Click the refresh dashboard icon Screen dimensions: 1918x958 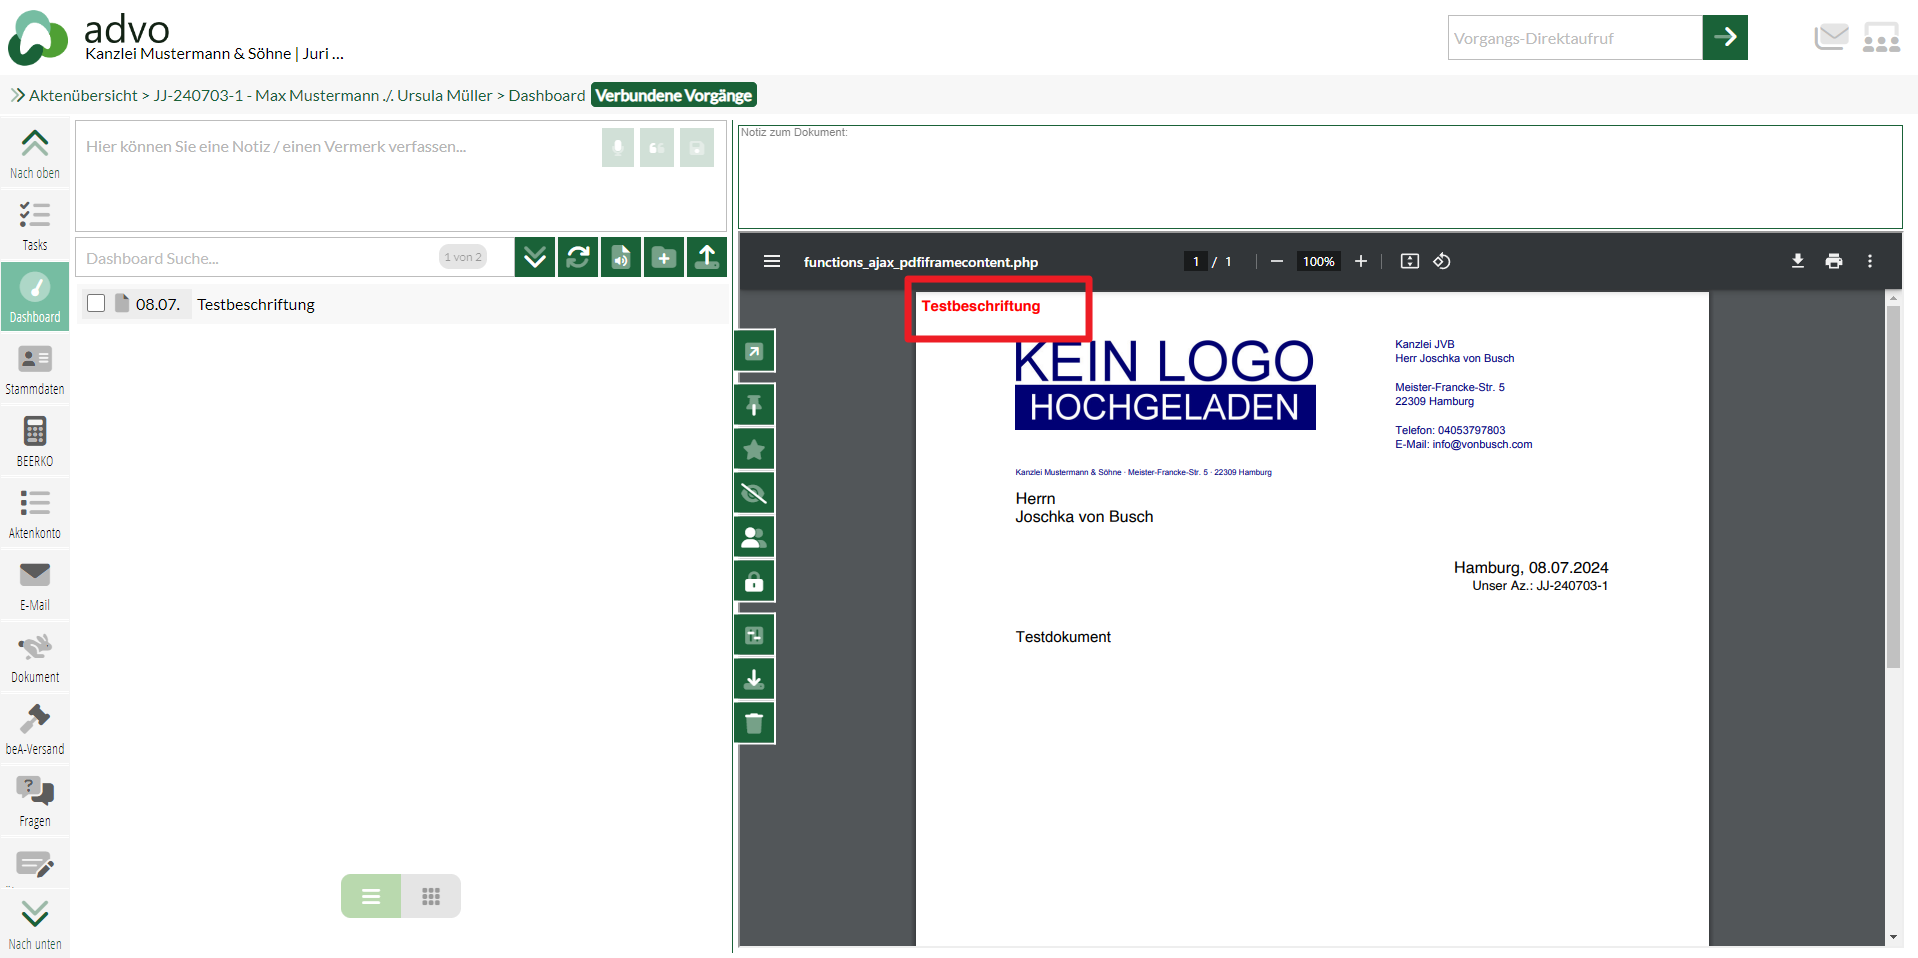click(578, 258)
